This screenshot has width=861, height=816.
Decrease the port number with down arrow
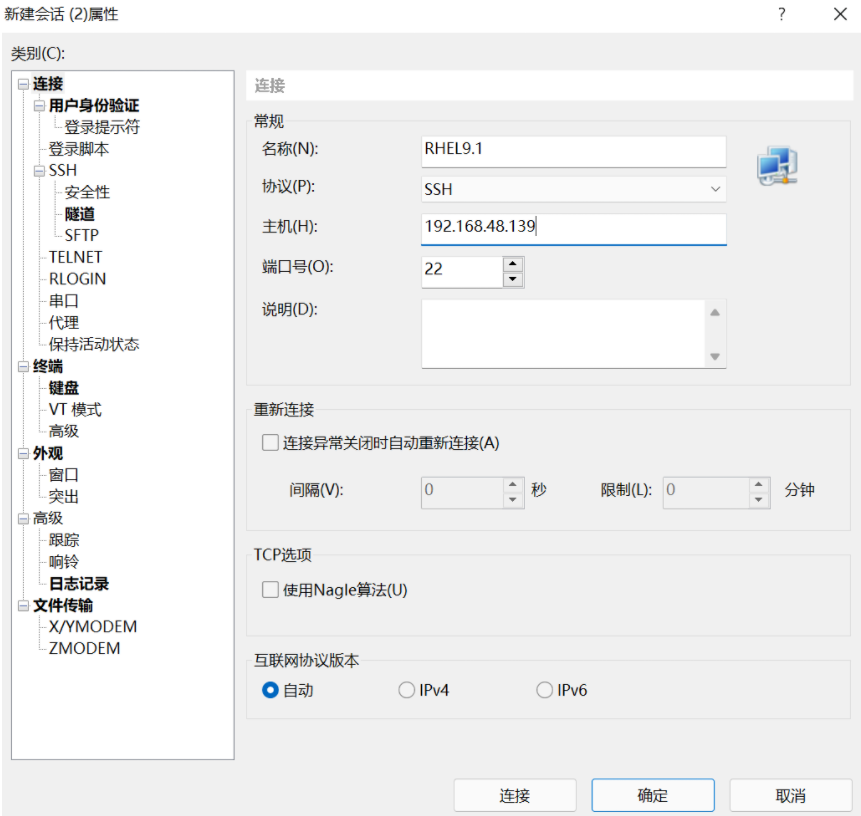coord(513,279)
